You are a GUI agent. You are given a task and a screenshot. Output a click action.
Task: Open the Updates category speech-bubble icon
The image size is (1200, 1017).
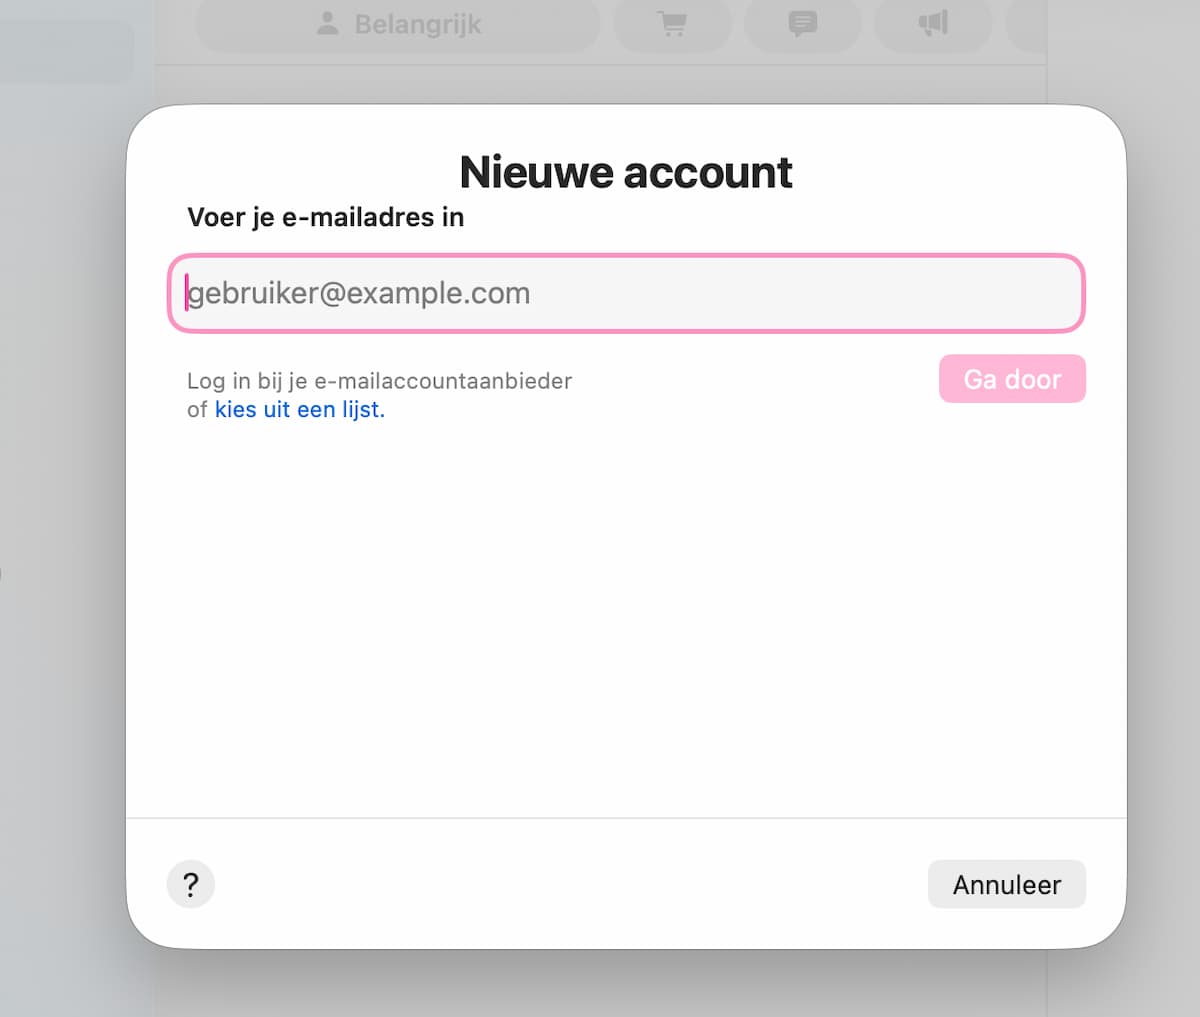tap(802, 24)
